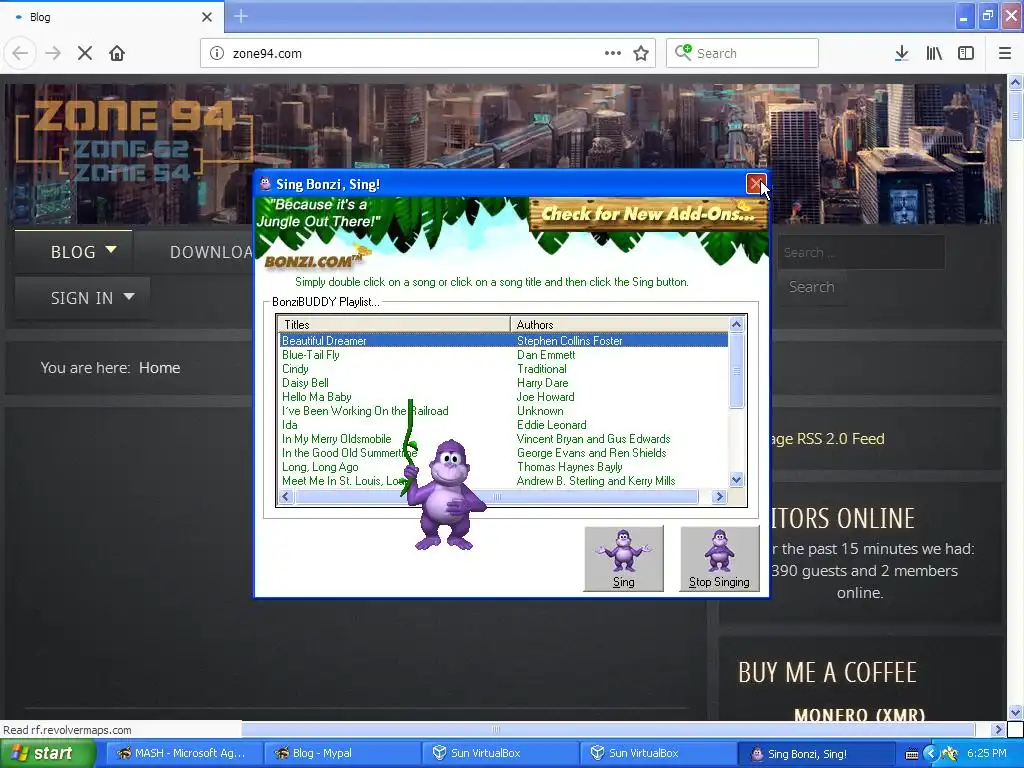The height and width of the screenshot is (768, 1024).
Task: Click playlist horizontal scroll left arrow
Action: tap(285, 497)
